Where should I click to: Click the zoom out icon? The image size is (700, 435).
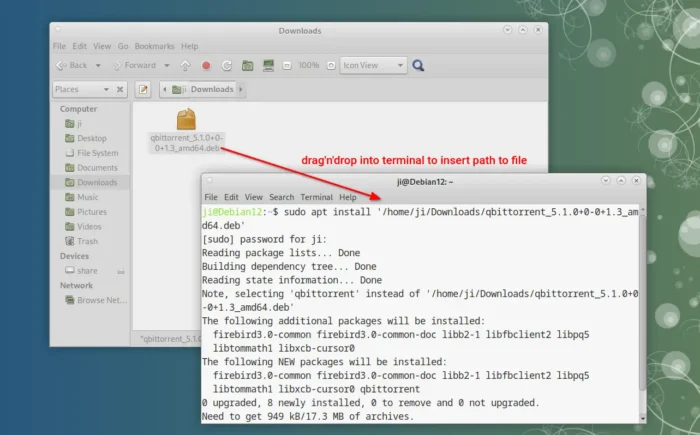[x=287, y=66]
